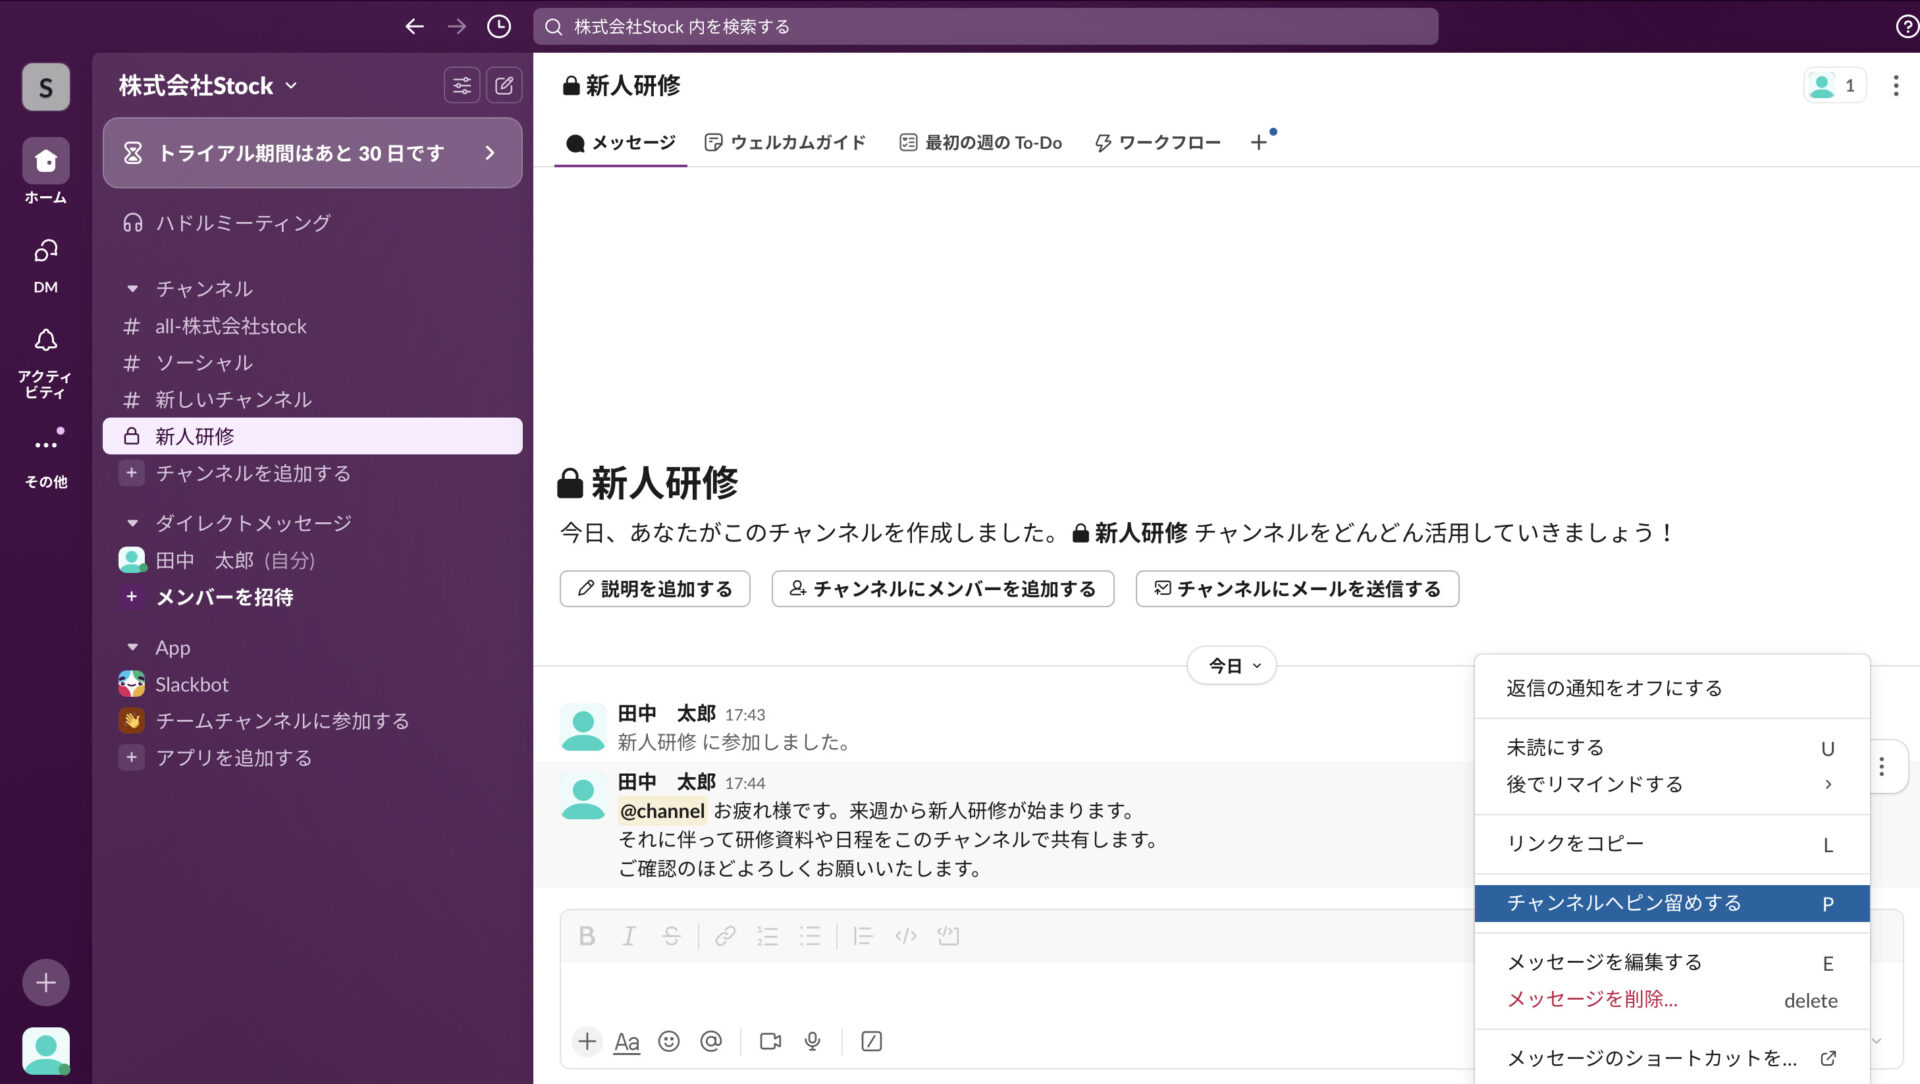Switch to the ウェルカムガイド tab
Image resolution: width=1920 pixels, height=1084 pixels.
click(786, 142)
